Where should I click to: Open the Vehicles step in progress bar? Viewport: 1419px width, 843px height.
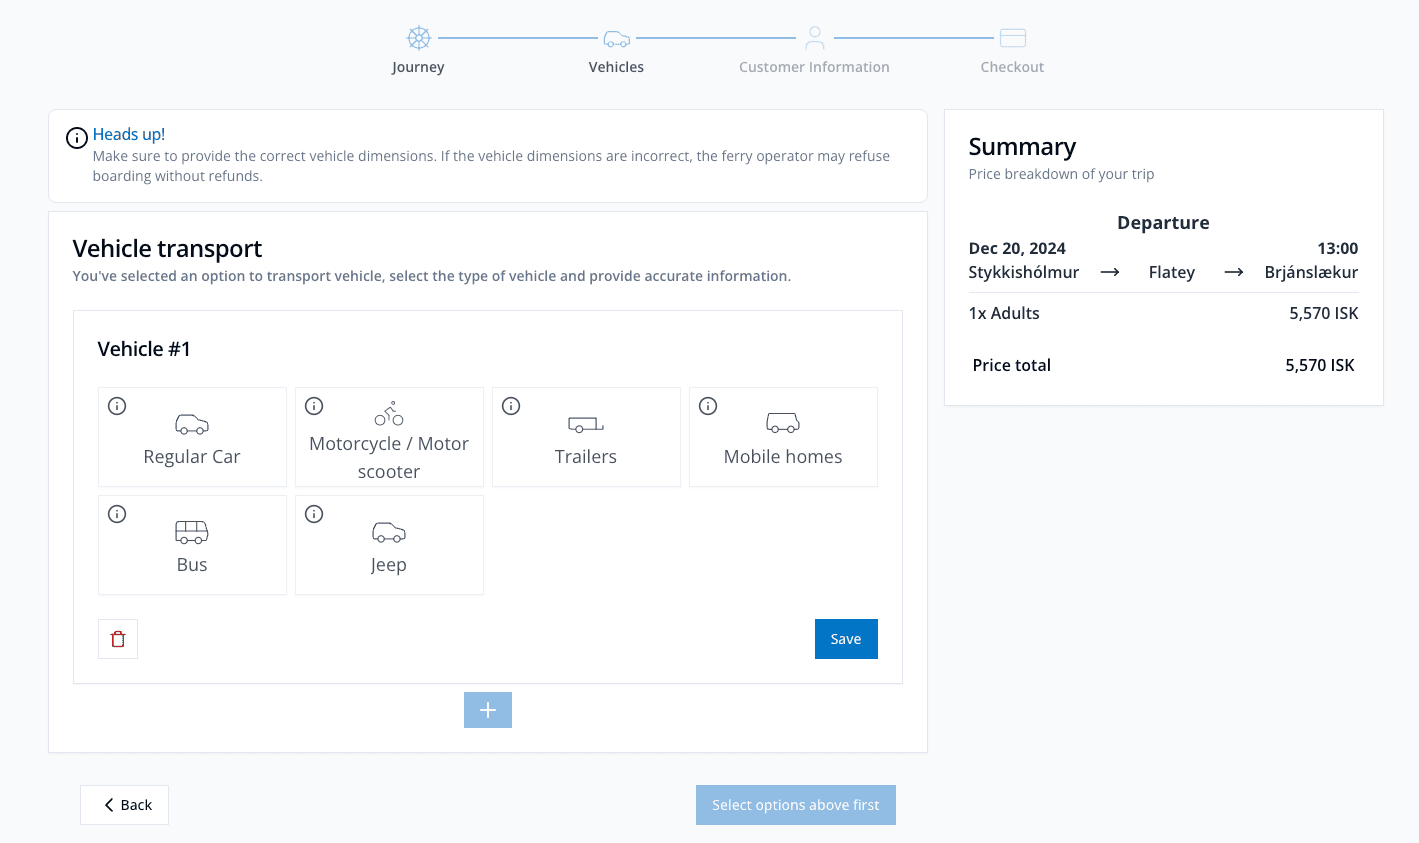[616, 50]
